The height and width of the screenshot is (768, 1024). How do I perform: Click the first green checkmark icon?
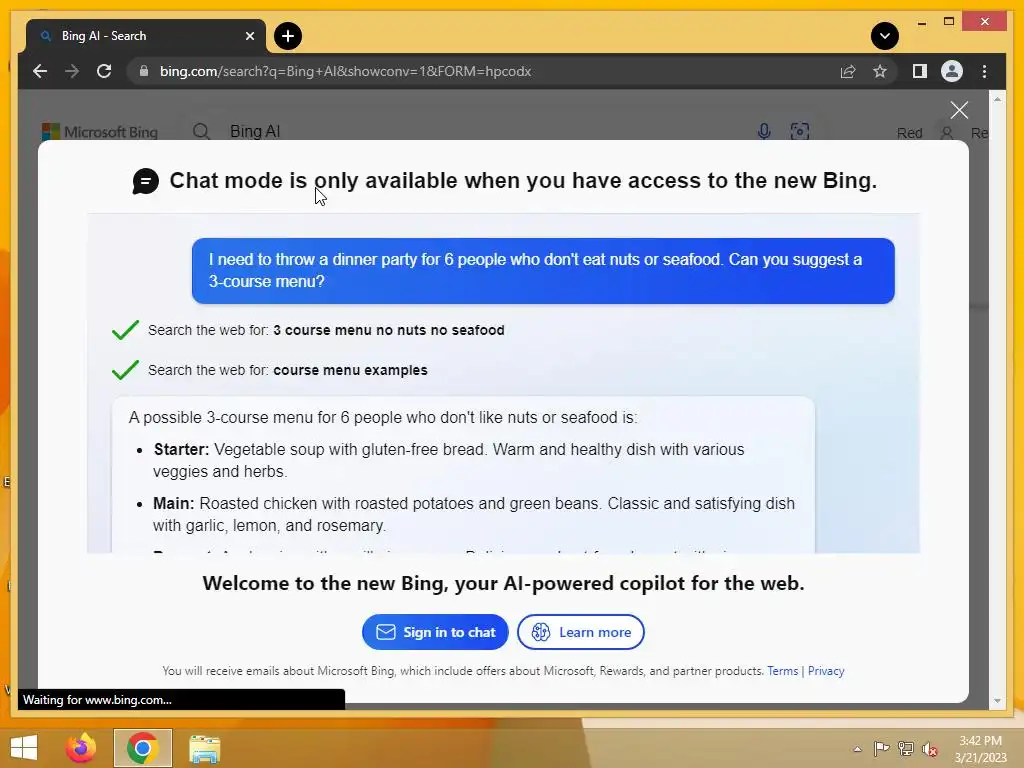click(x=125, y=330)
